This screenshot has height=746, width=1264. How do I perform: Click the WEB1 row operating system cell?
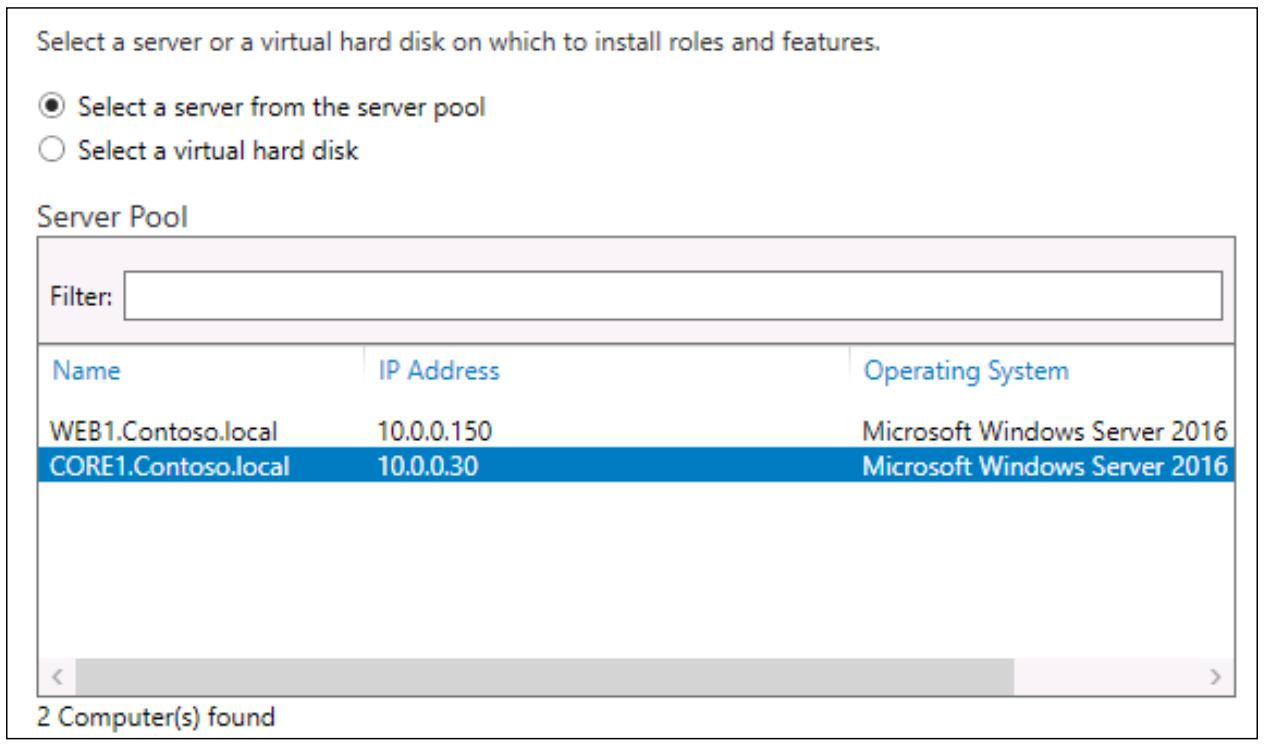tap(1045, 432)
